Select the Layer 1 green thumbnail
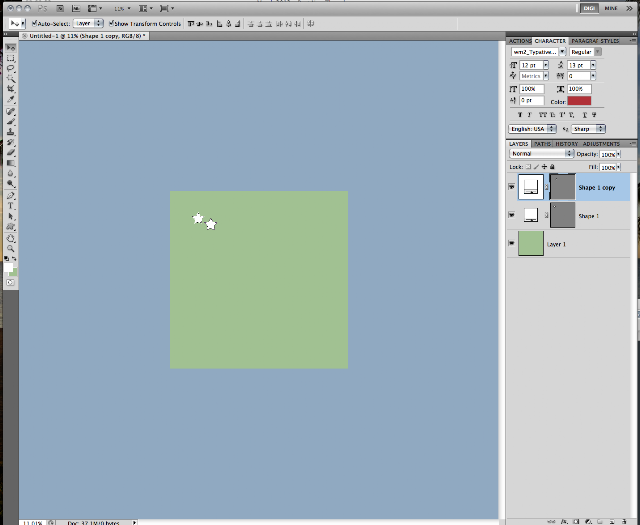This screenshot has width=640, height=525. click(531, 243)
